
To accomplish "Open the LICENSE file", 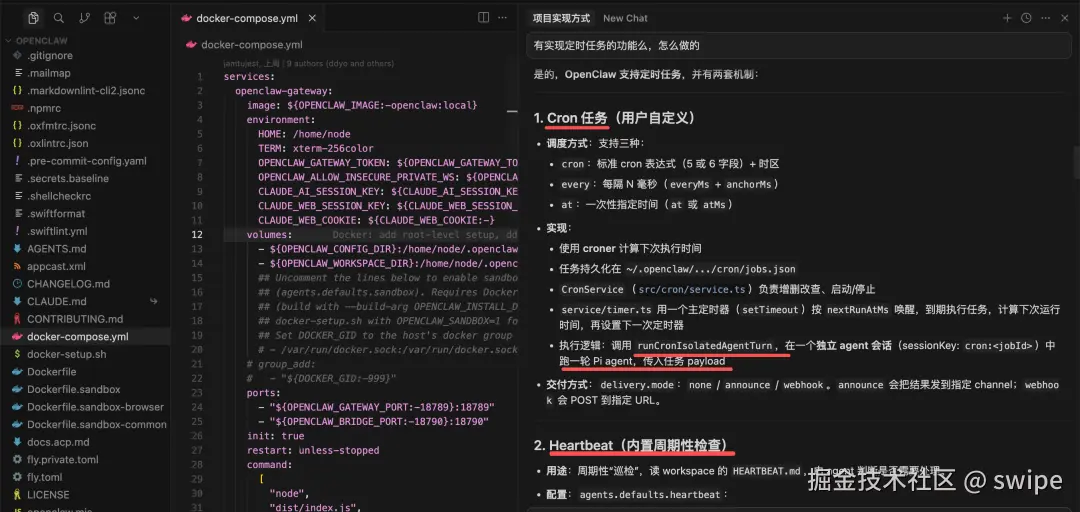I will 48,495.
